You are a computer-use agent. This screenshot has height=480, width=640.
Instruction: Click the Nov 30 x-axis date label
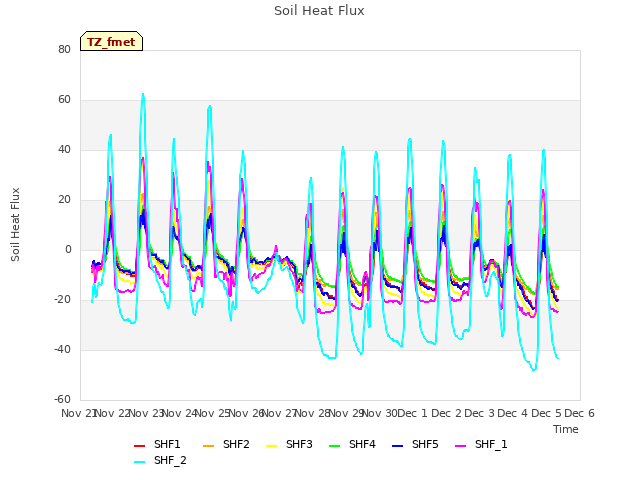[x=379, y=413]
